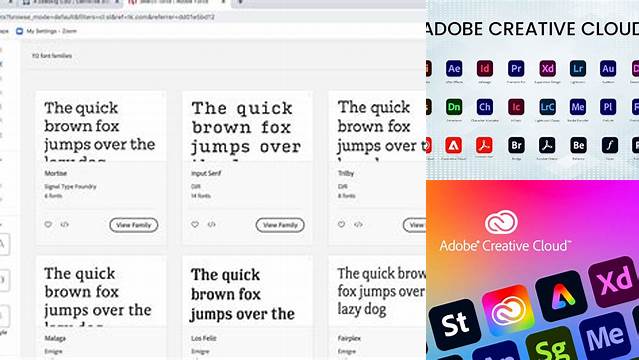Open the Audition (Au) icon
This screenshot has width=639, height=360.
[x=608, y=69]
